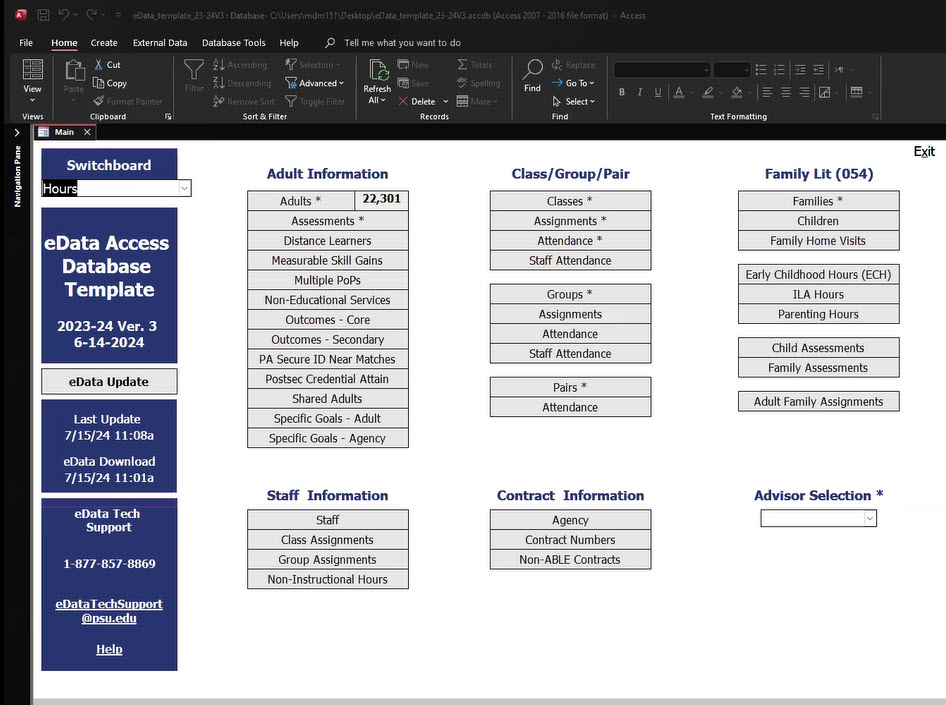Open the External Data ribbon tab

pos(160,43)
